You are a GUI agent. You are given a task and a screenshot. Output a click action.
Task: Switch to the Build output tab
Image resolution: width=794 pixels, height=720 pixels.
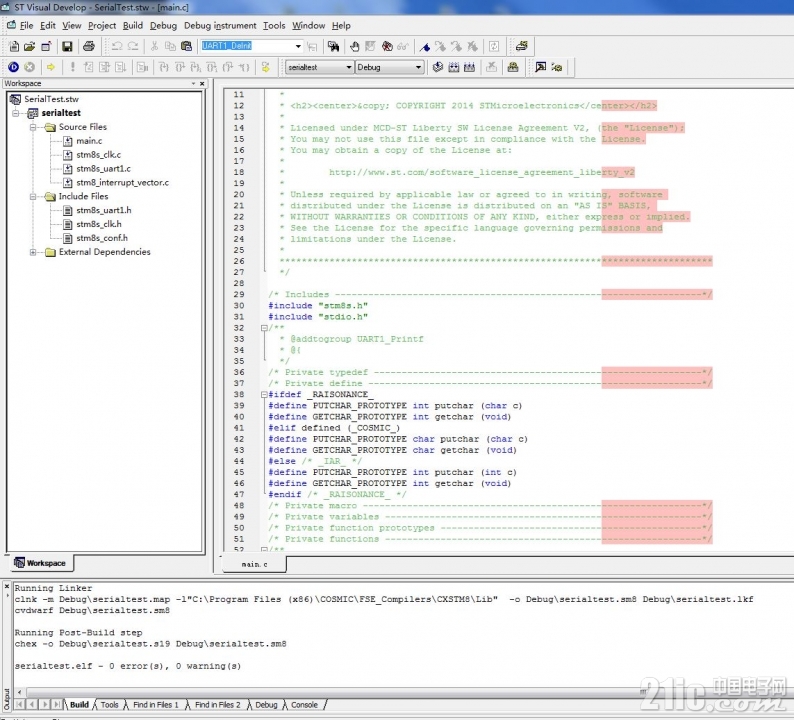point(79,705)
